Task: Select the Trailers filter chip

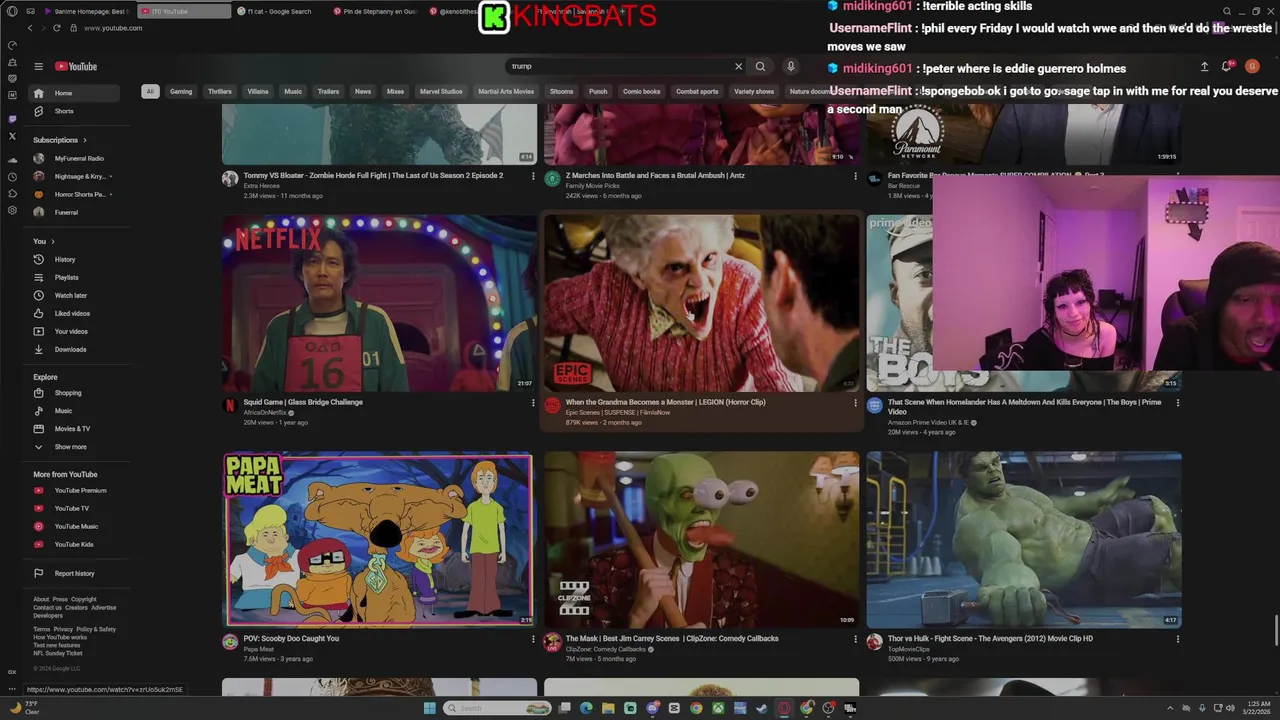Action: [328, 91]
